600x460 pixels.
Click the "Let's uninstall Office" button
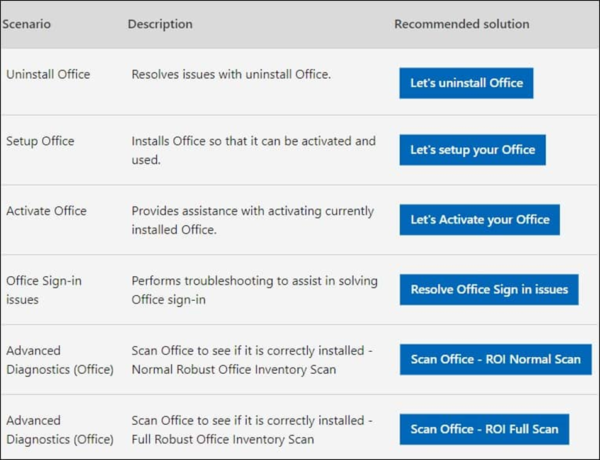click(466, 83)
